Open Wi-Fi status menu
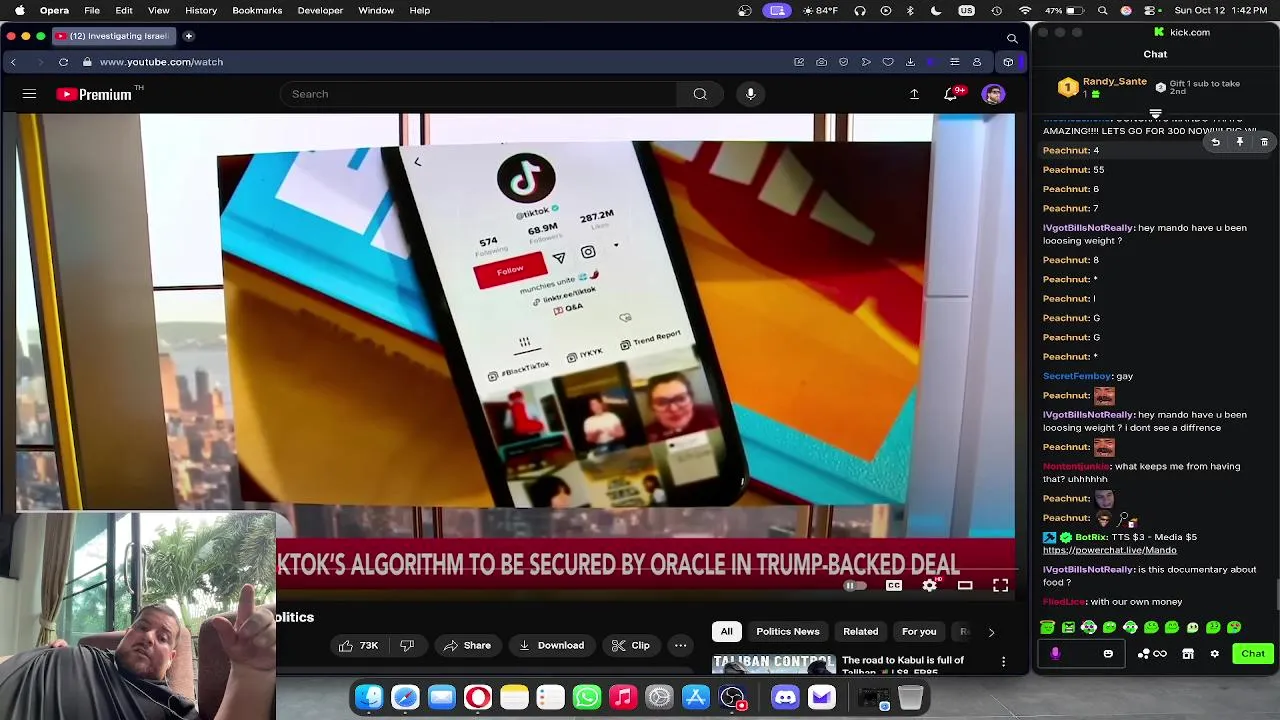The image size is (1280, 720). (1025, 10)
